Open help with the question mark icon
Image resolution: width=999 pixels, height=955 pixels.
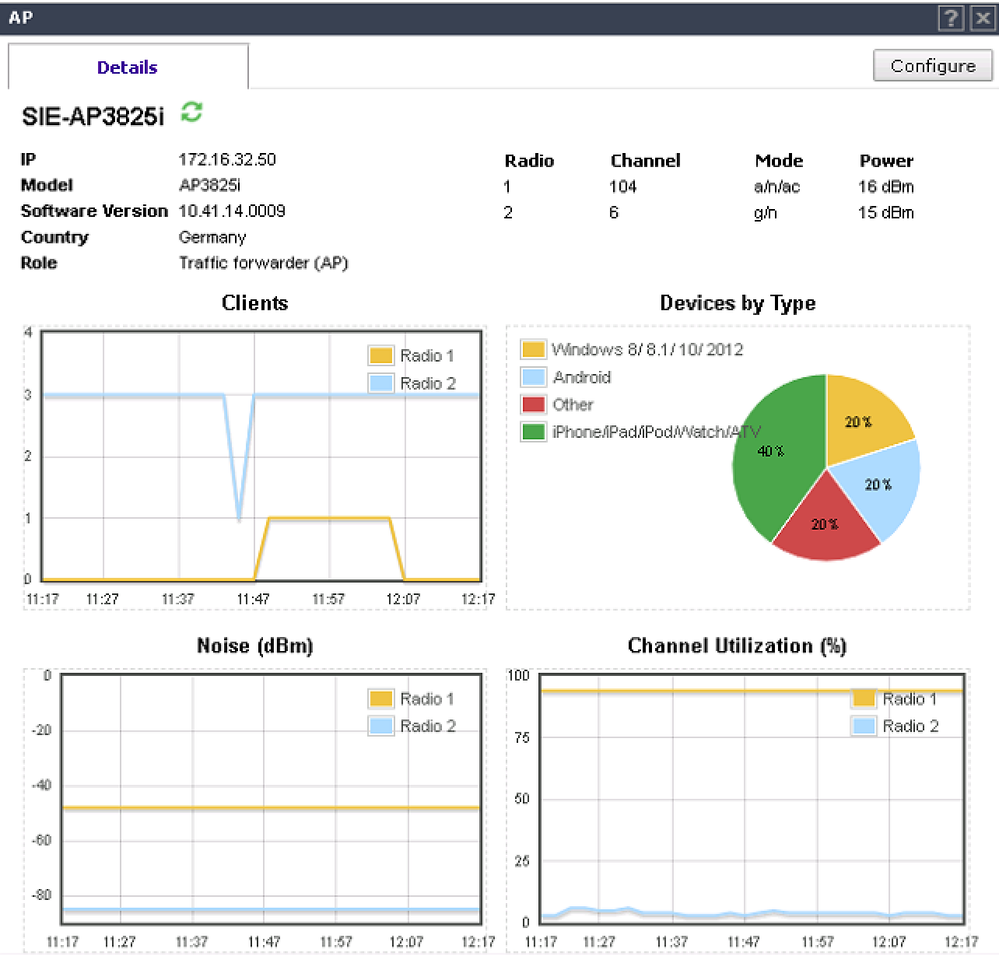951,18
